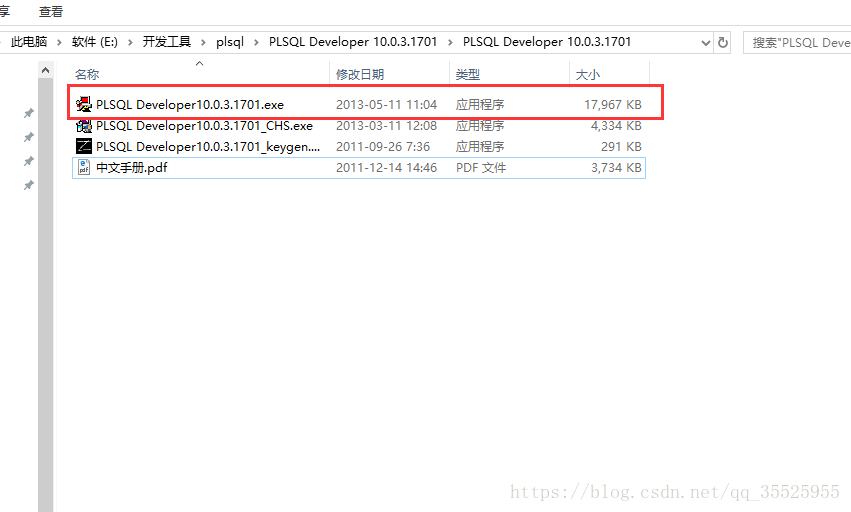Select file name PLSQL Developer10.0.3.1701.exe
The width and height of the screenshot is (851, 512).
click(190, 105)
